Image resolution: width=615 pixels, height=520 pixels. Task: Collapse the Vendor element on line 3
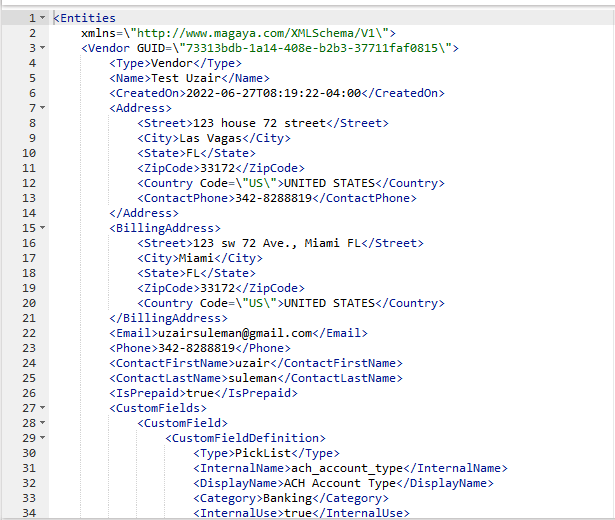pyautogui.click(x=43, y=48)
